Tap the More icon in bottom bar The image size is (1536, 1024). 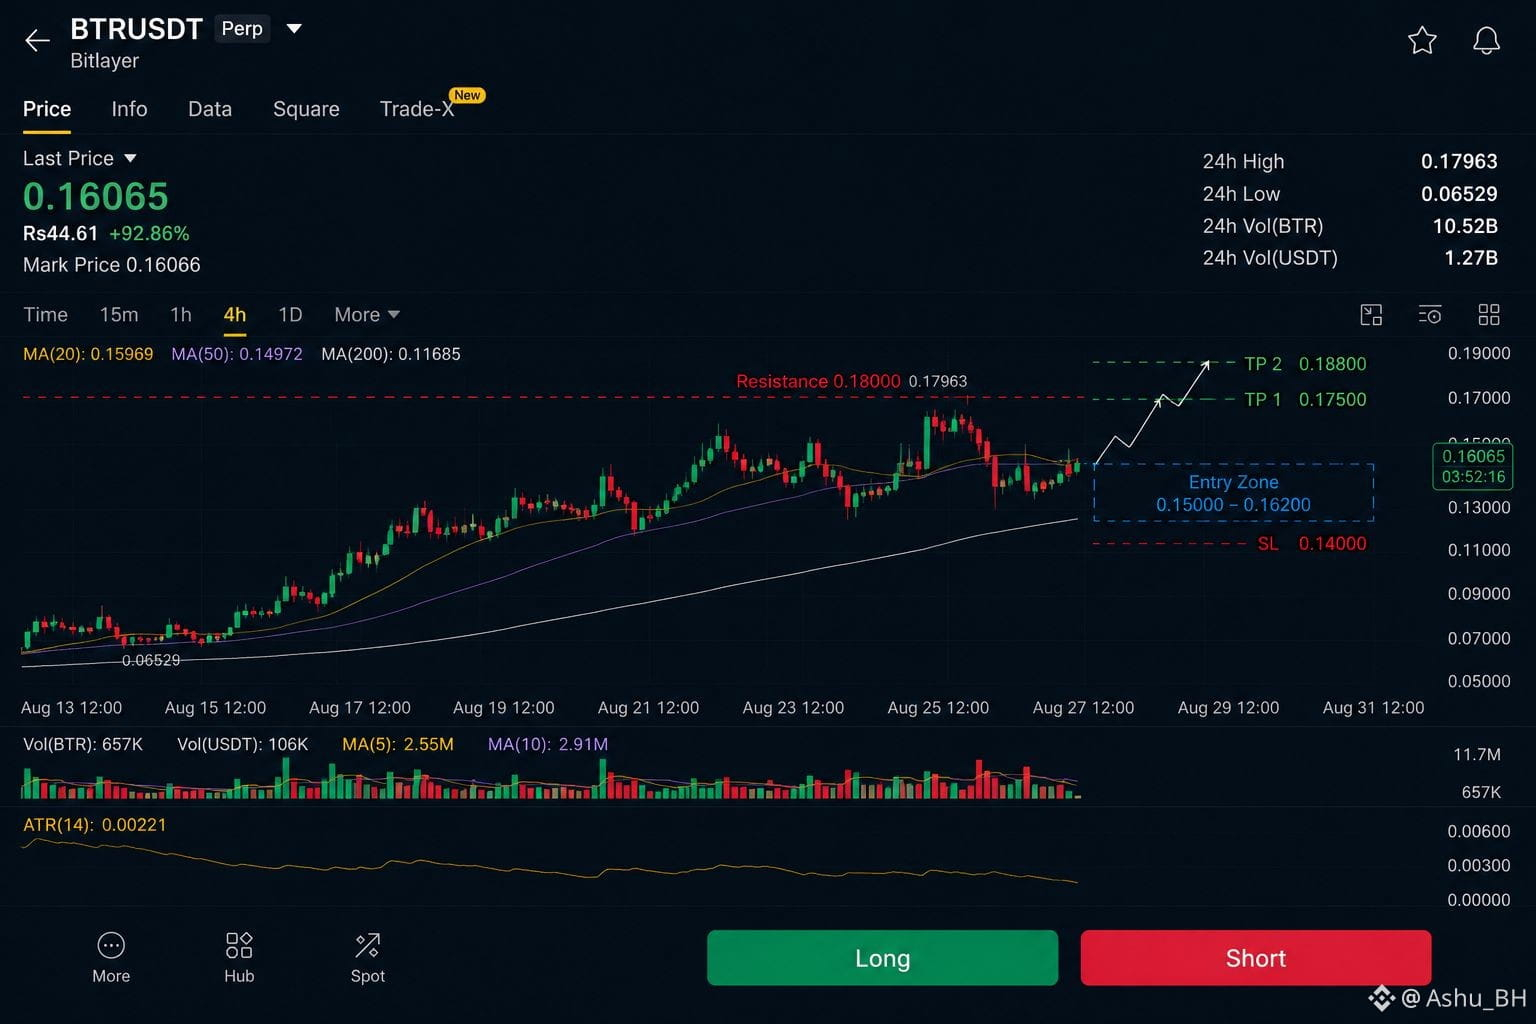click(x=111, y=958)
